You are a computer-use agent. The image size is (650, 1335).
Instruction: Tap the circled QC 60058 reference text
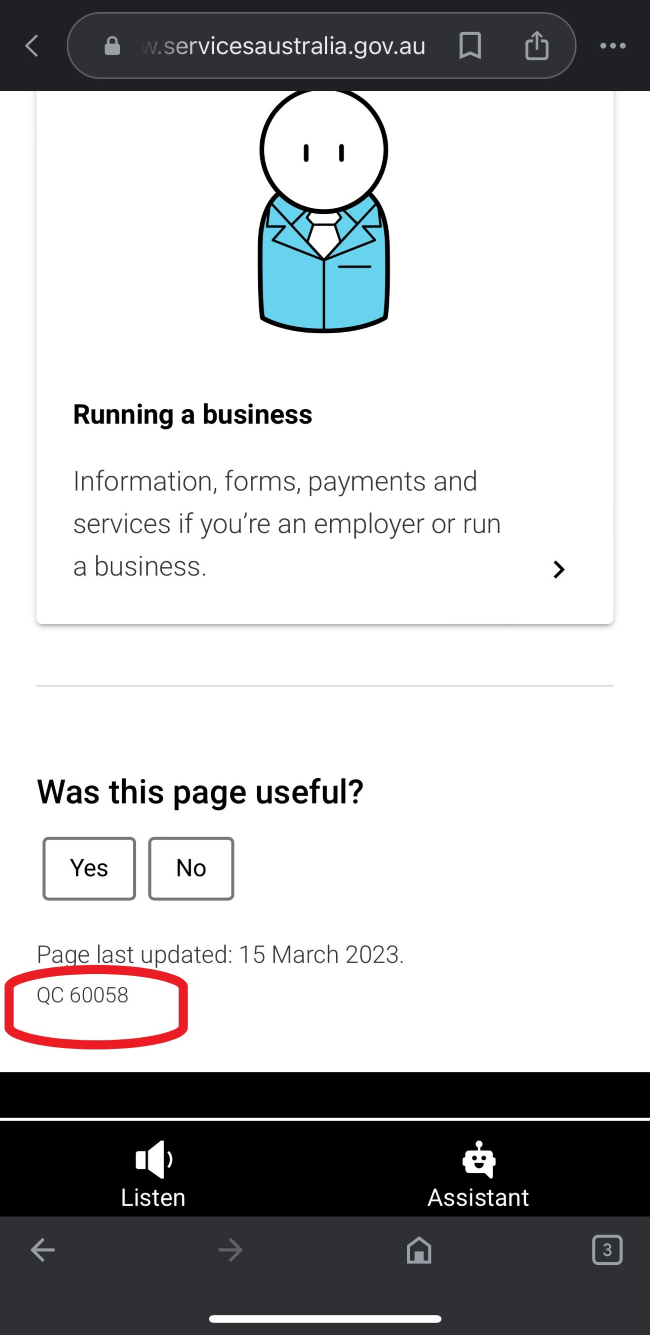click(83, 995)
